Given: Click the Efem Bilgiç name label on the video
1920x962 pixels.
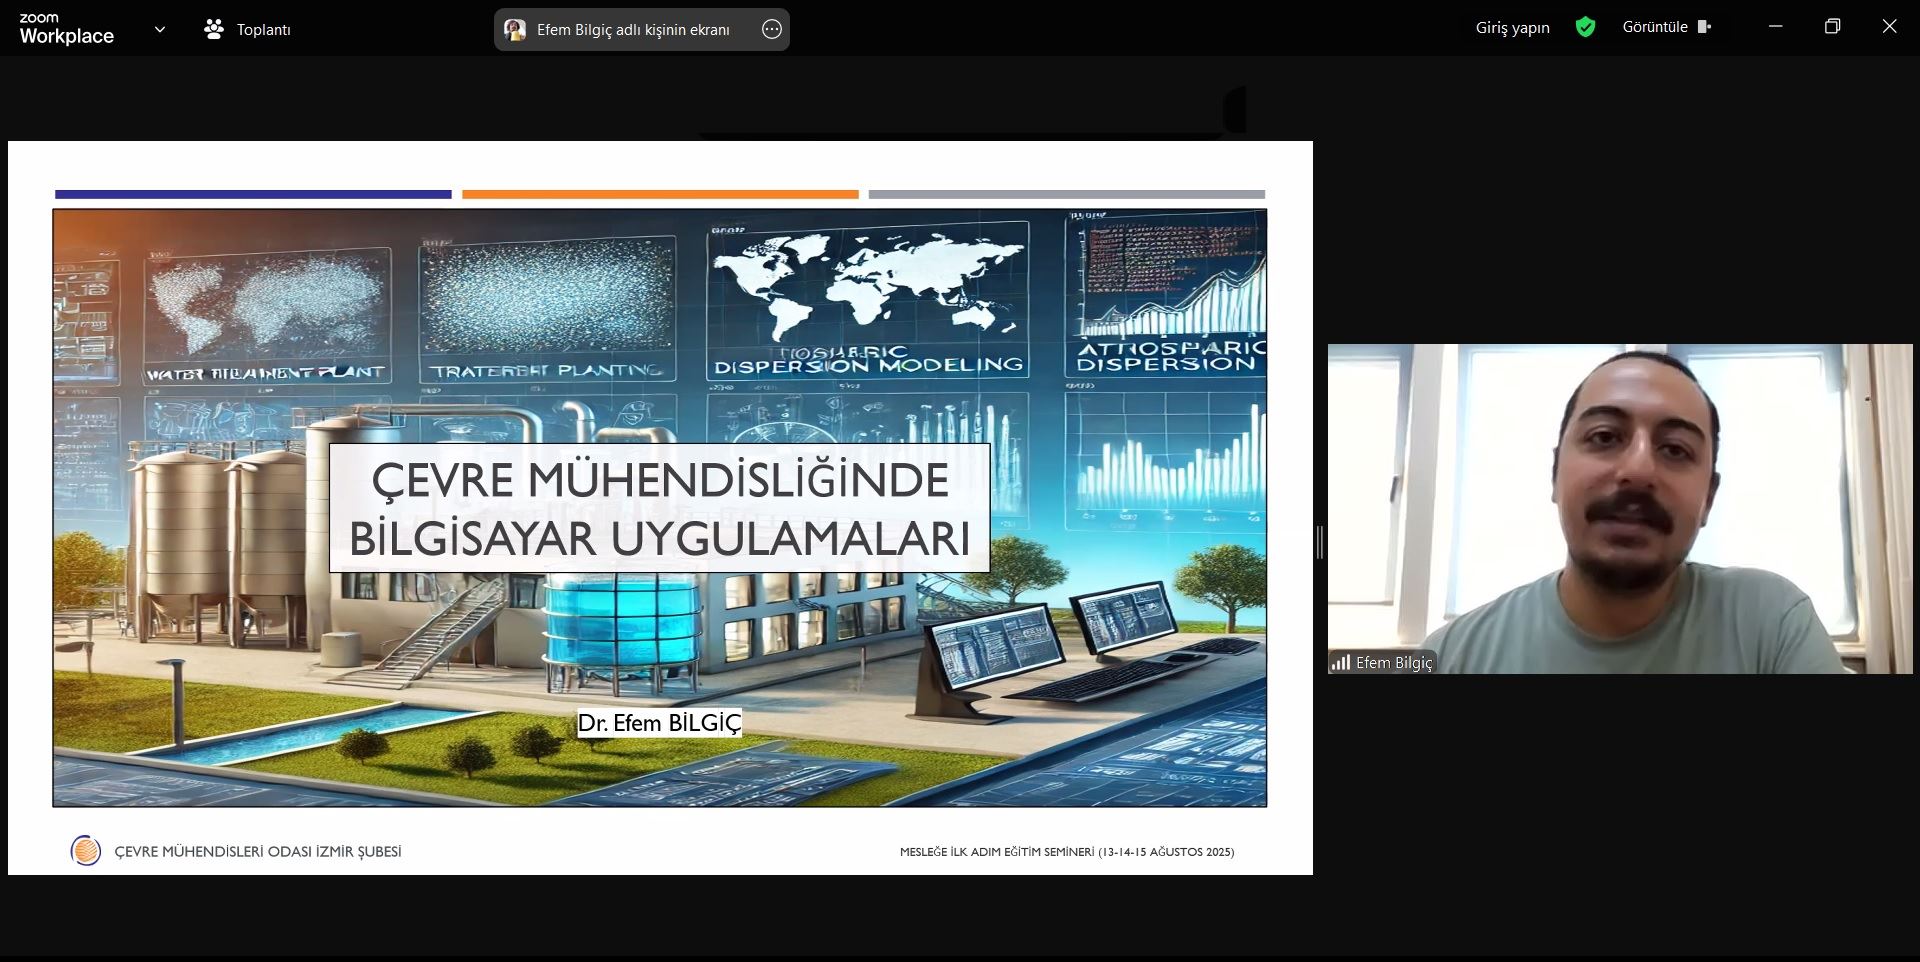Looking at the screenshot, I should [1394, 662].
